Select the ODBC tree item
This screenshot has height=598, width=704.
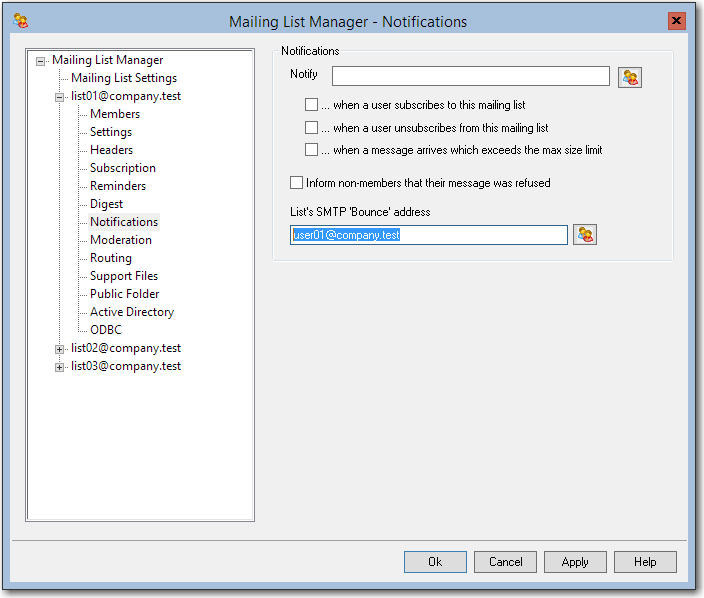pyautogui.click(x=106, y=330)
